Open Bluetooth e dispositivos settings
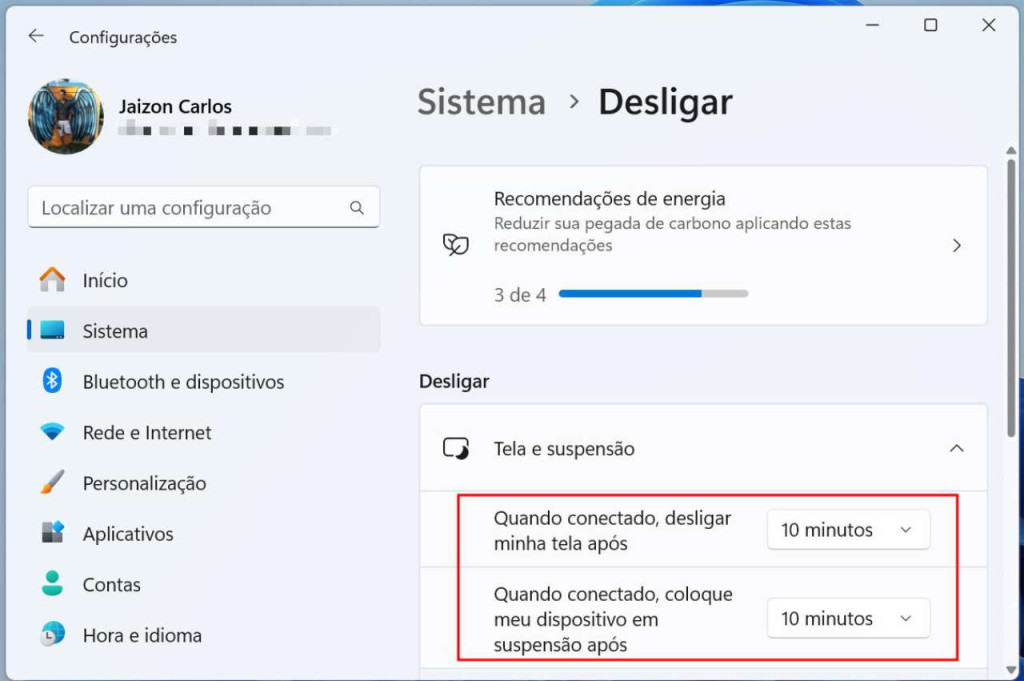Viewport: 1024px width, 681px height. point(52,381)
